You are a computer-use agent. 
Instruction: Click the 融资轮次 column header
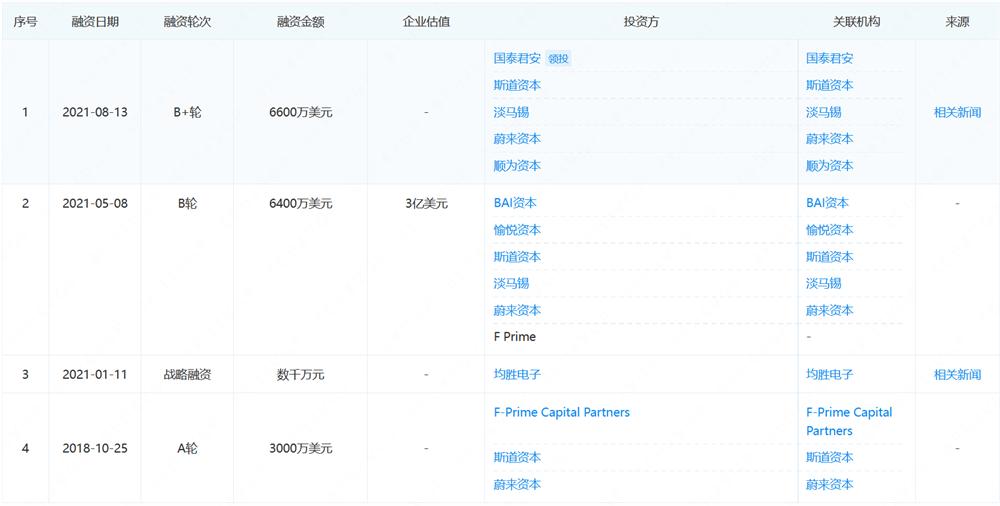click(x=187, y=22)
